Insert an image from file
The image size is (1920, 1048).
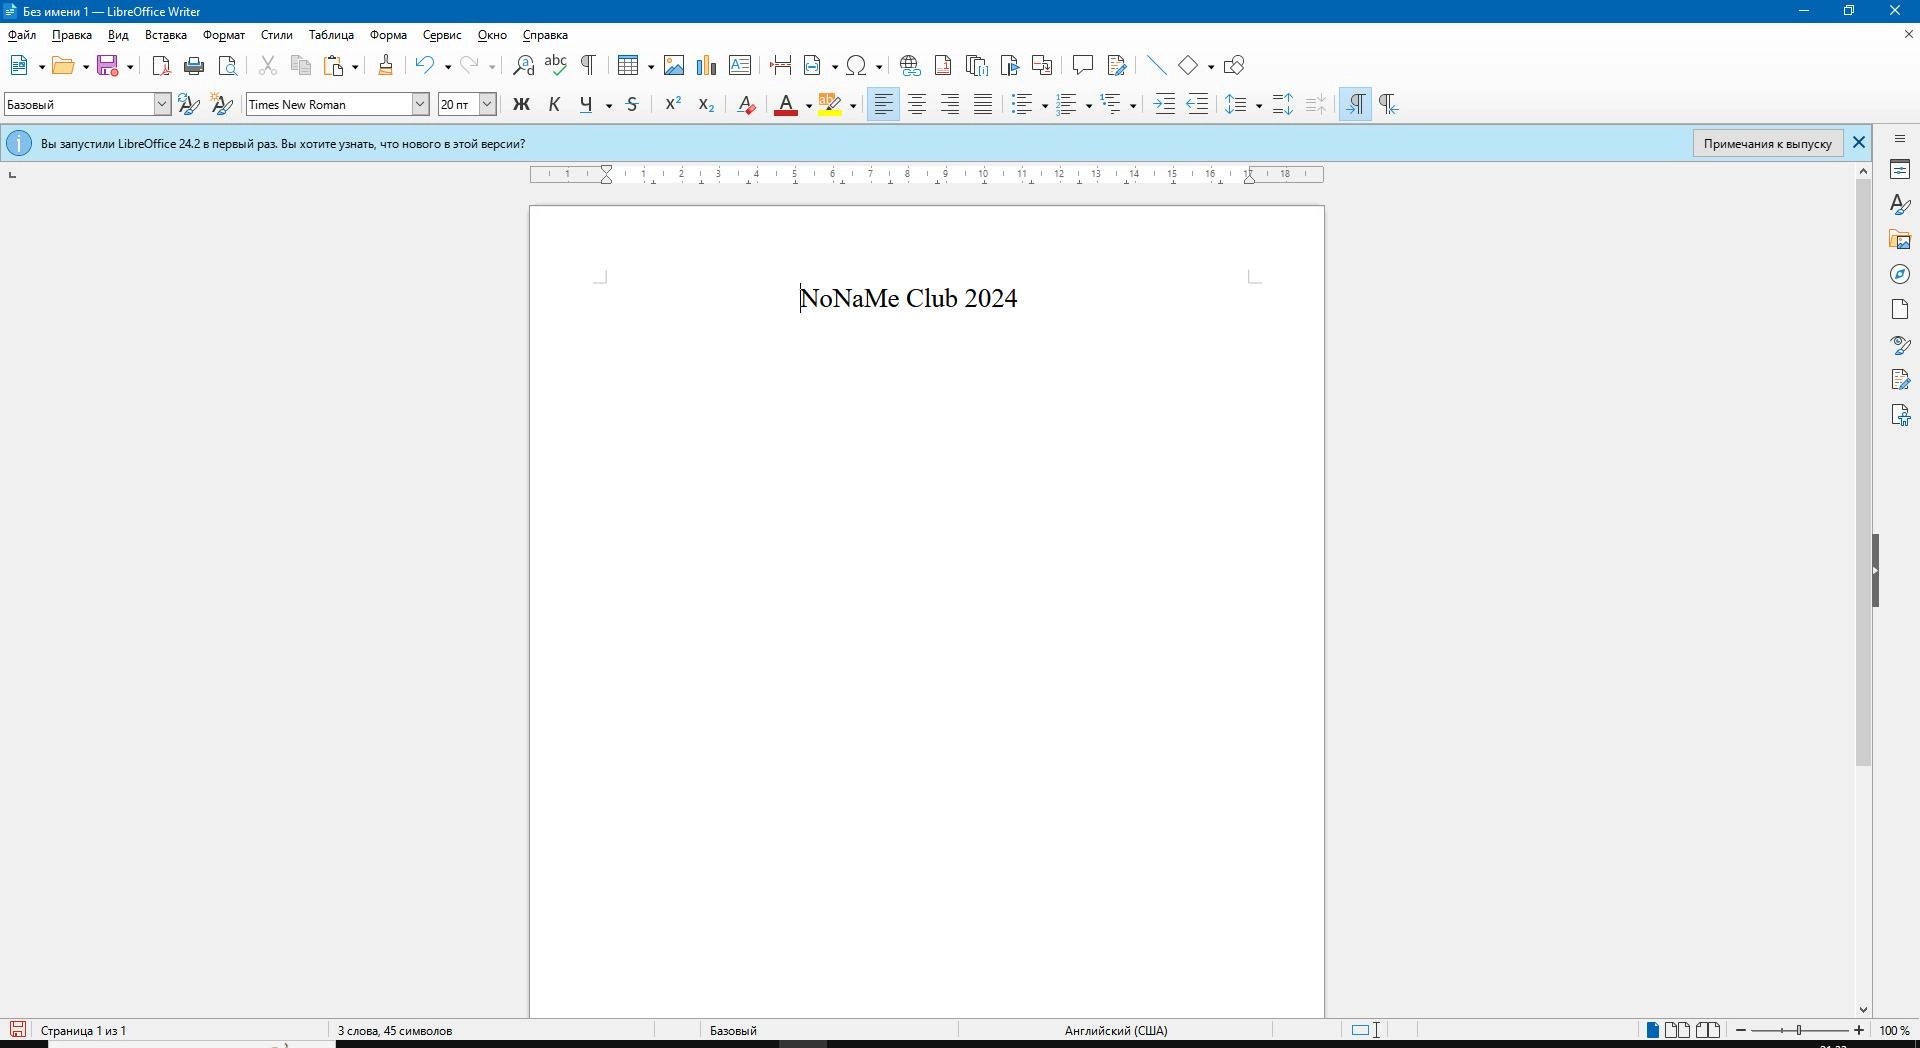tap(674, 66)
